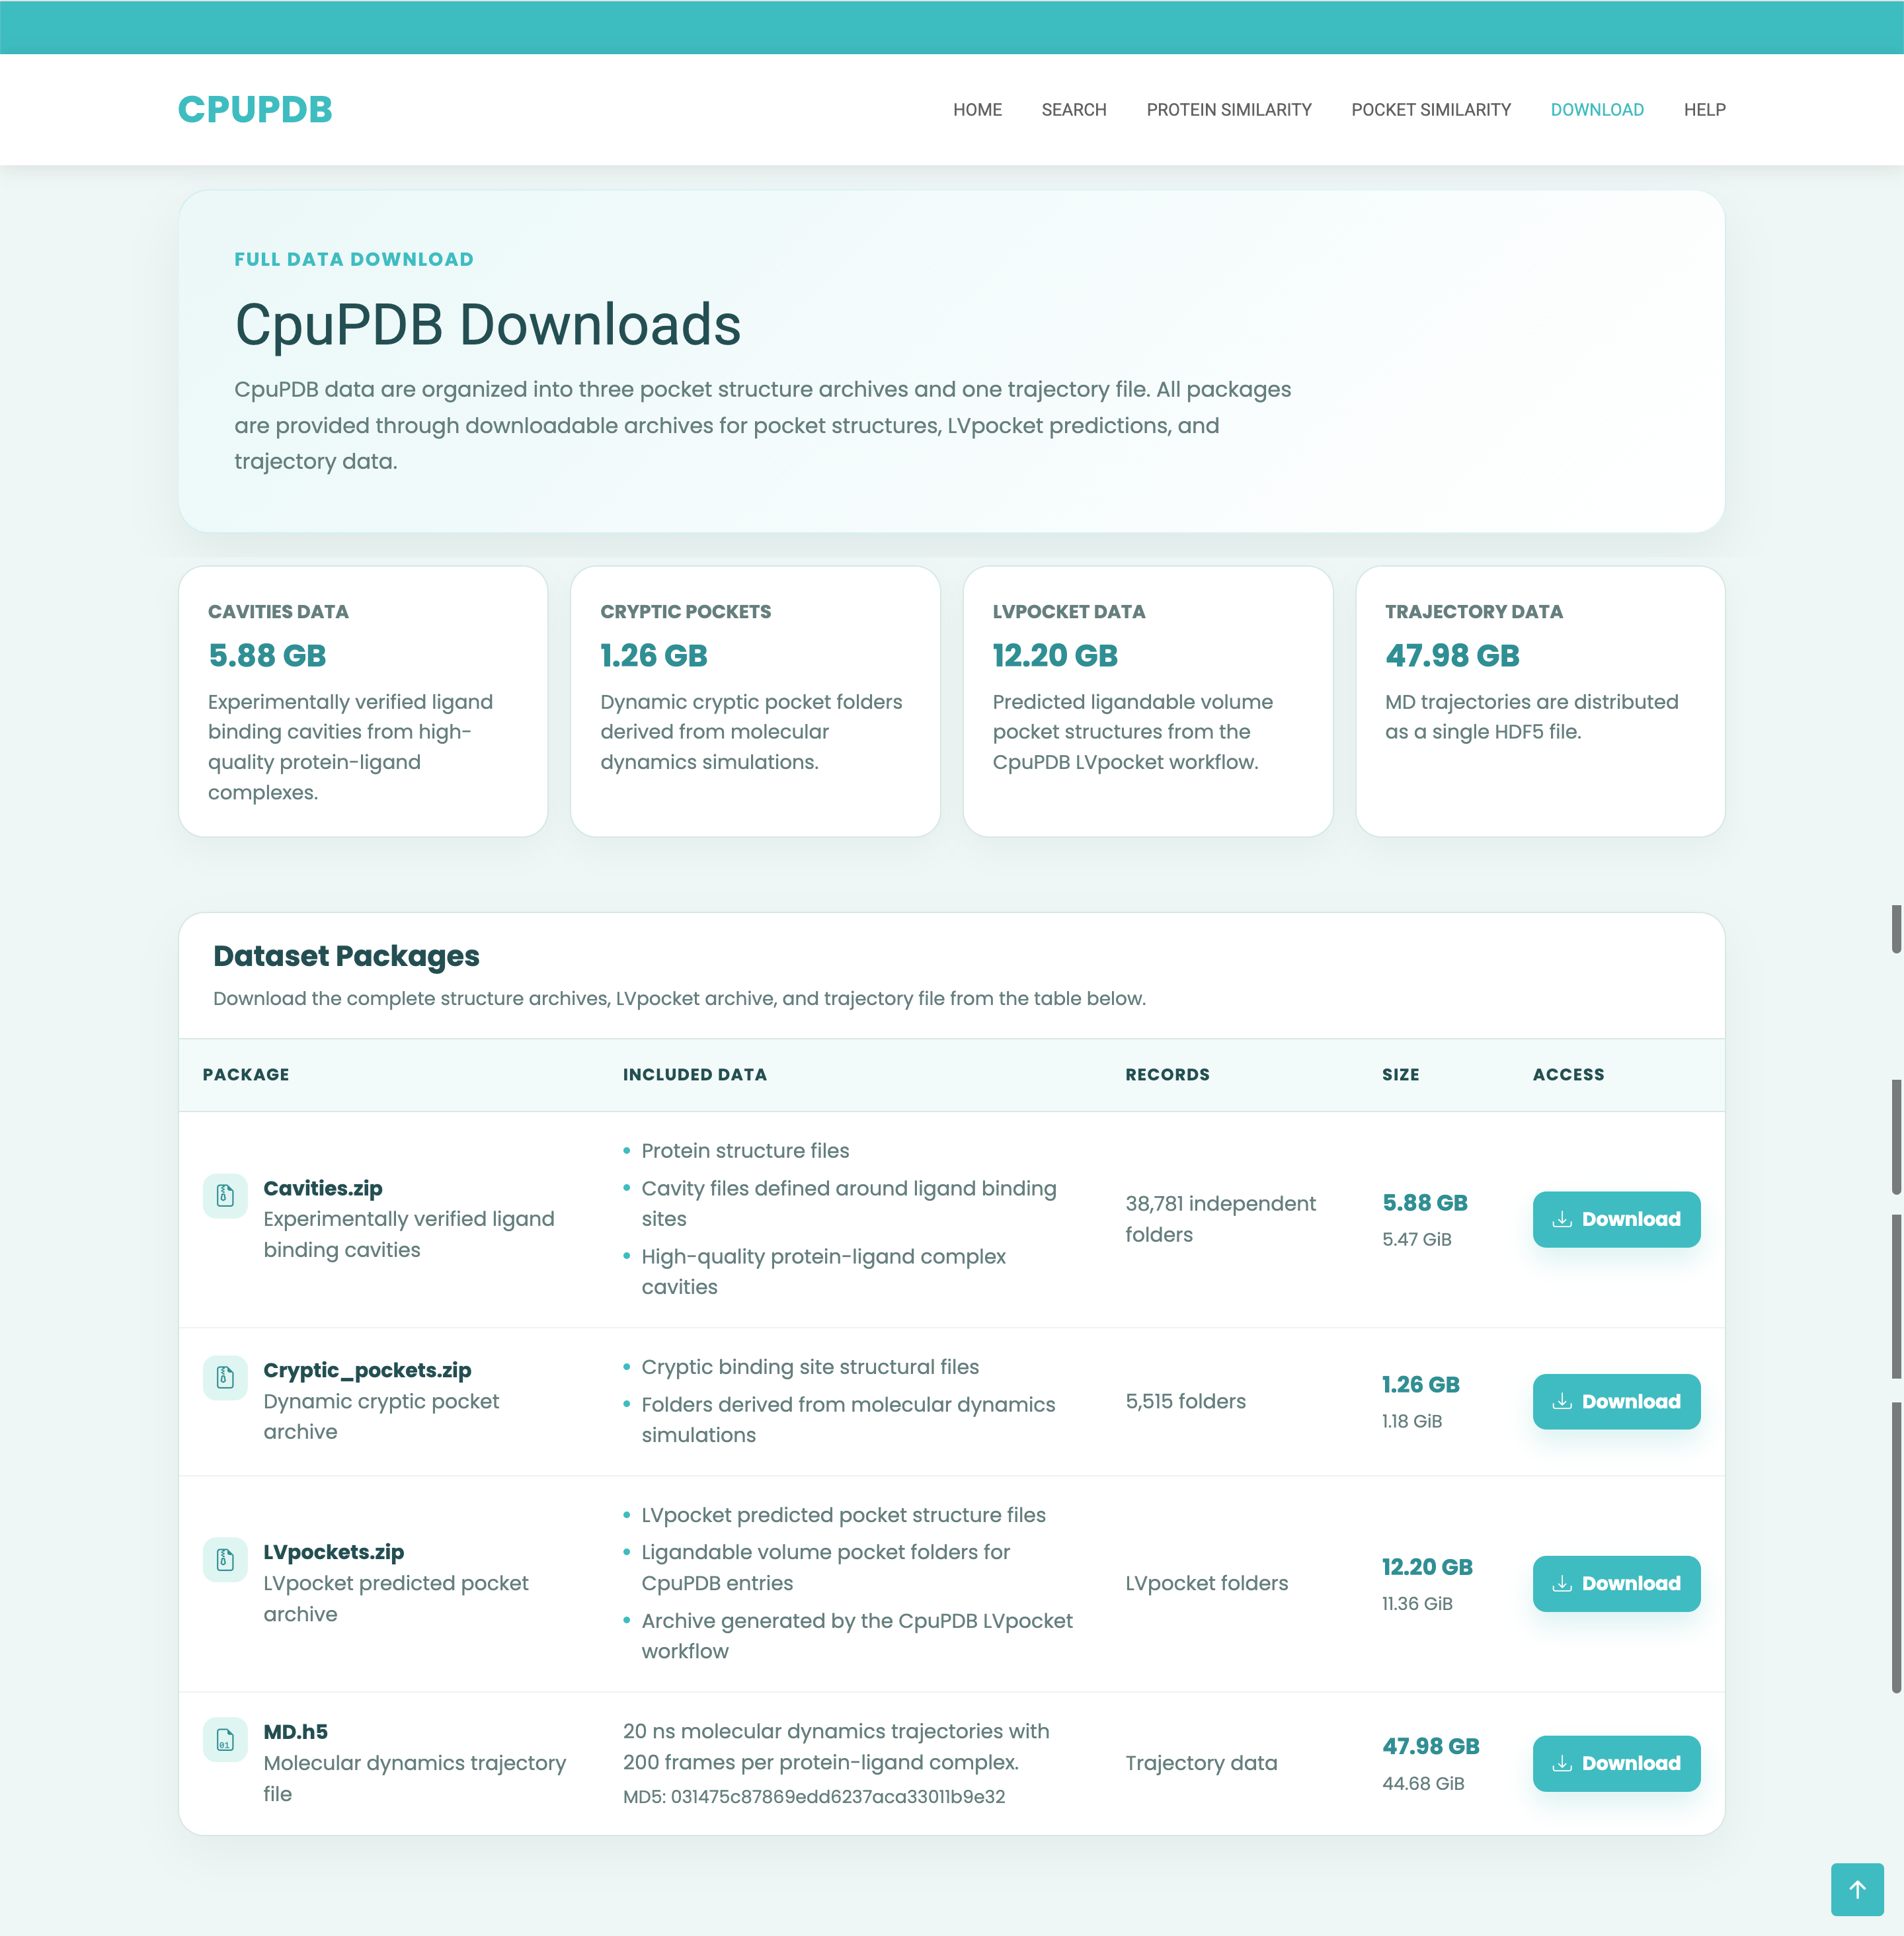The width and height of the screenshot is (1904, 1936).
Task: Click the LVpockets.zip file name
Action: [x=334, y=1552]
